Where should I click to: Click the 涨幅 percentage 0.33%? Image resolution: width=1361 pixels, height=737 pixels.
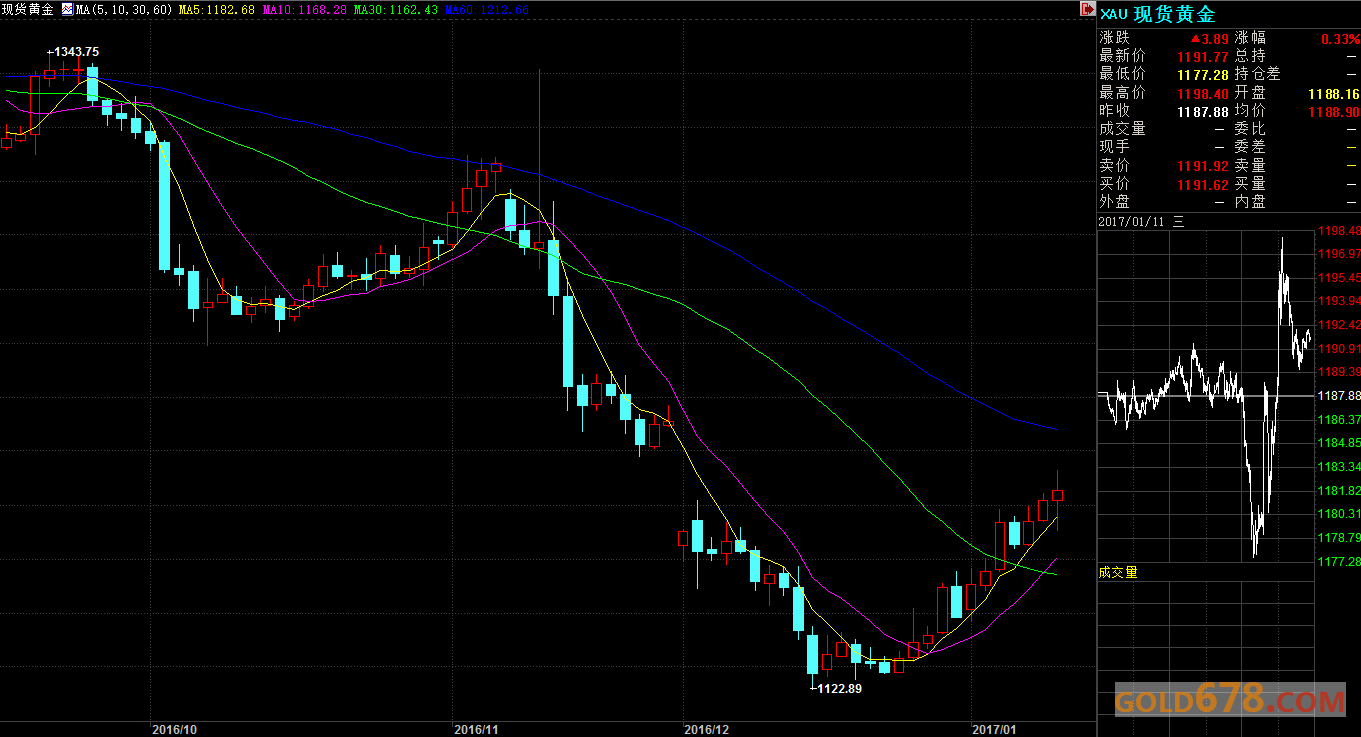click(x=1340, y=38)
